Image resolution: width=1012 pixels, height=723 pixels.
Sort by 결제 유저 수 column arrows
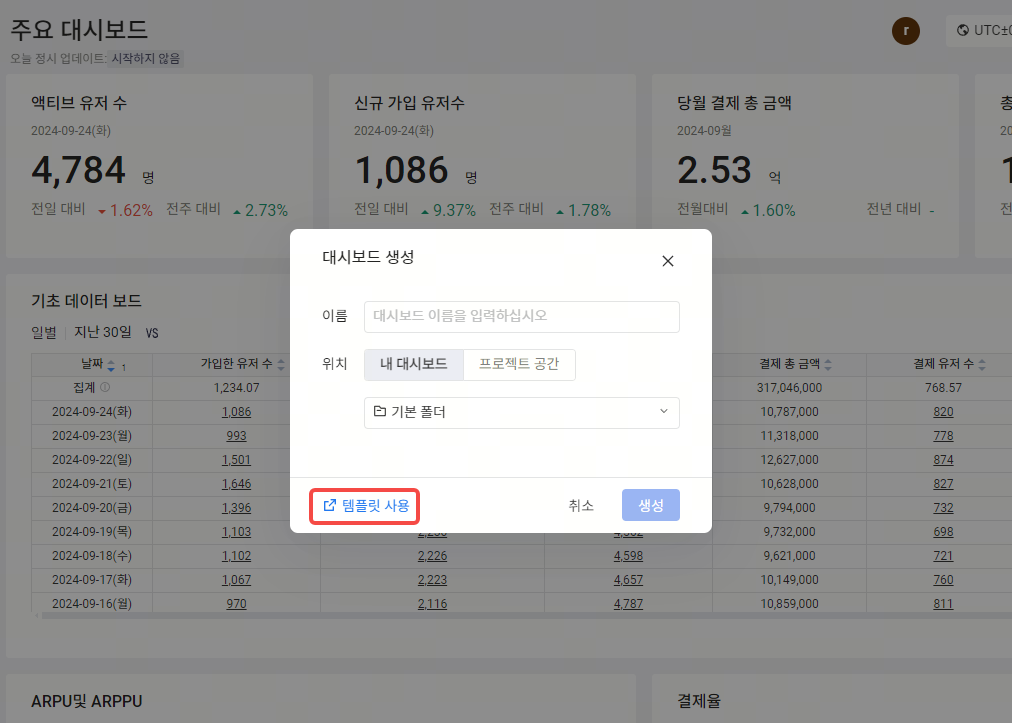pos(982,365)
